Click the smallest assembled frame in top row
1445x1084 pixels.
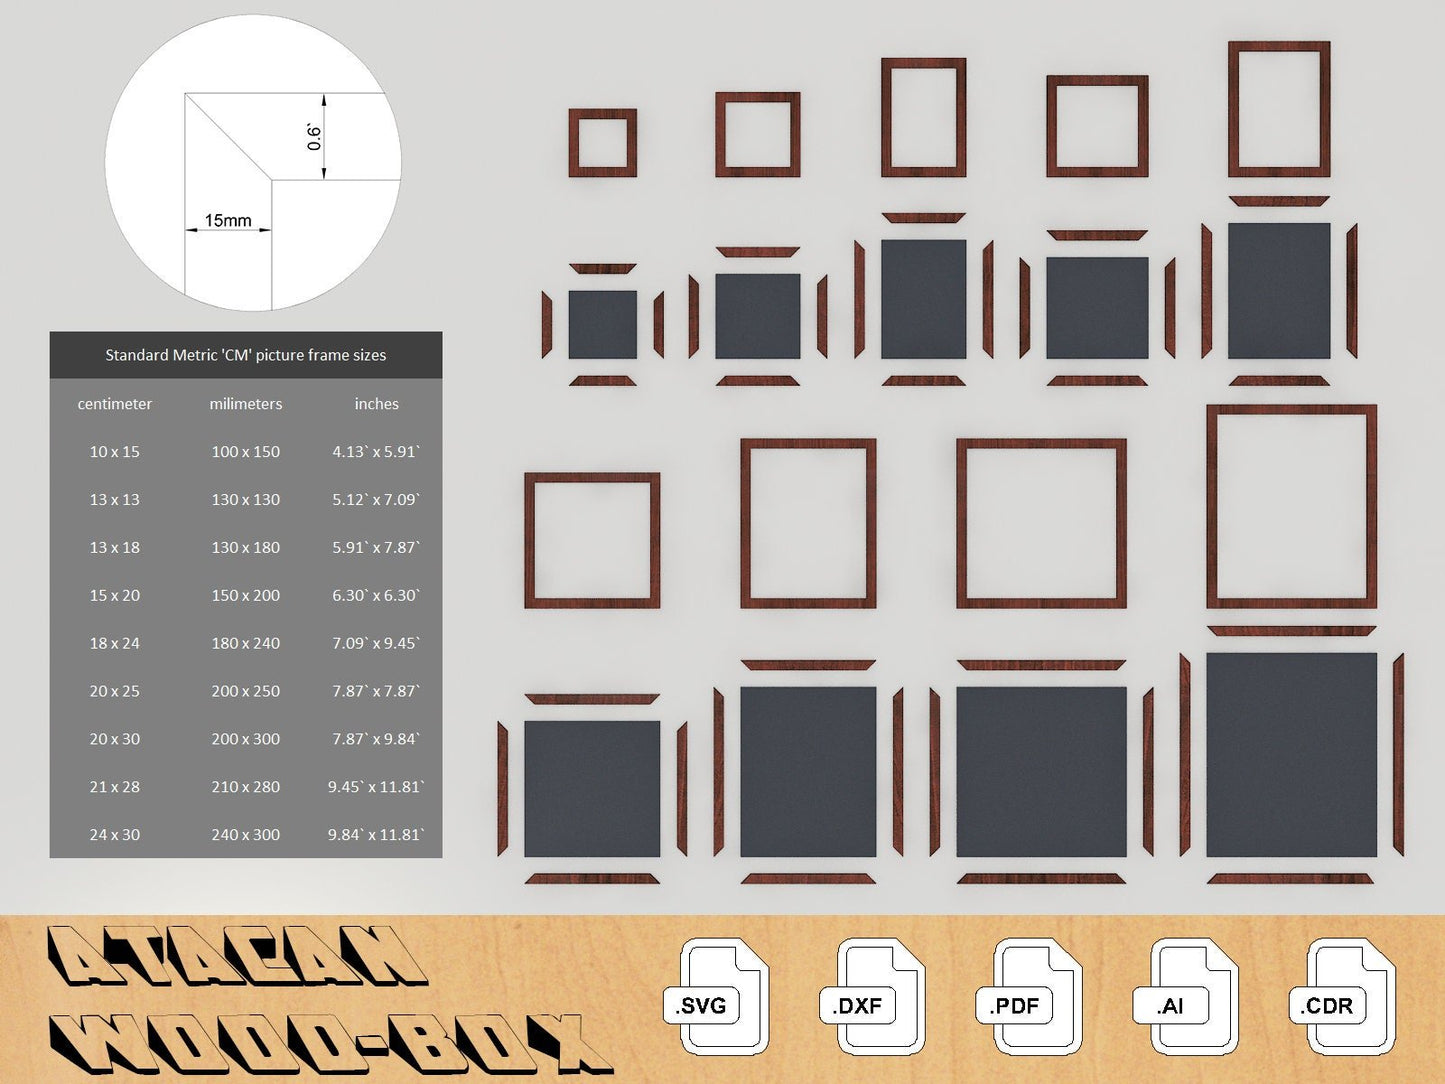click(603, 143)
